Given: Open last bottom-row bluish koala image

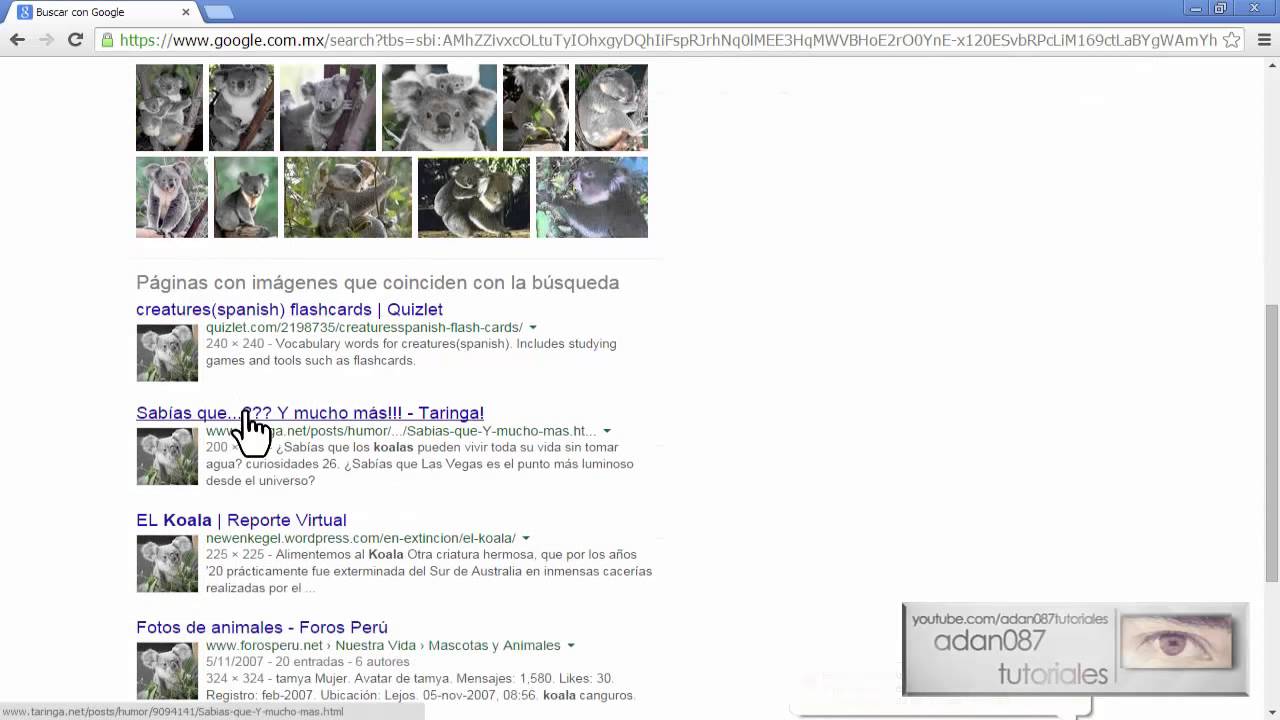Looking at the screenshot, I should click(592, 197).
